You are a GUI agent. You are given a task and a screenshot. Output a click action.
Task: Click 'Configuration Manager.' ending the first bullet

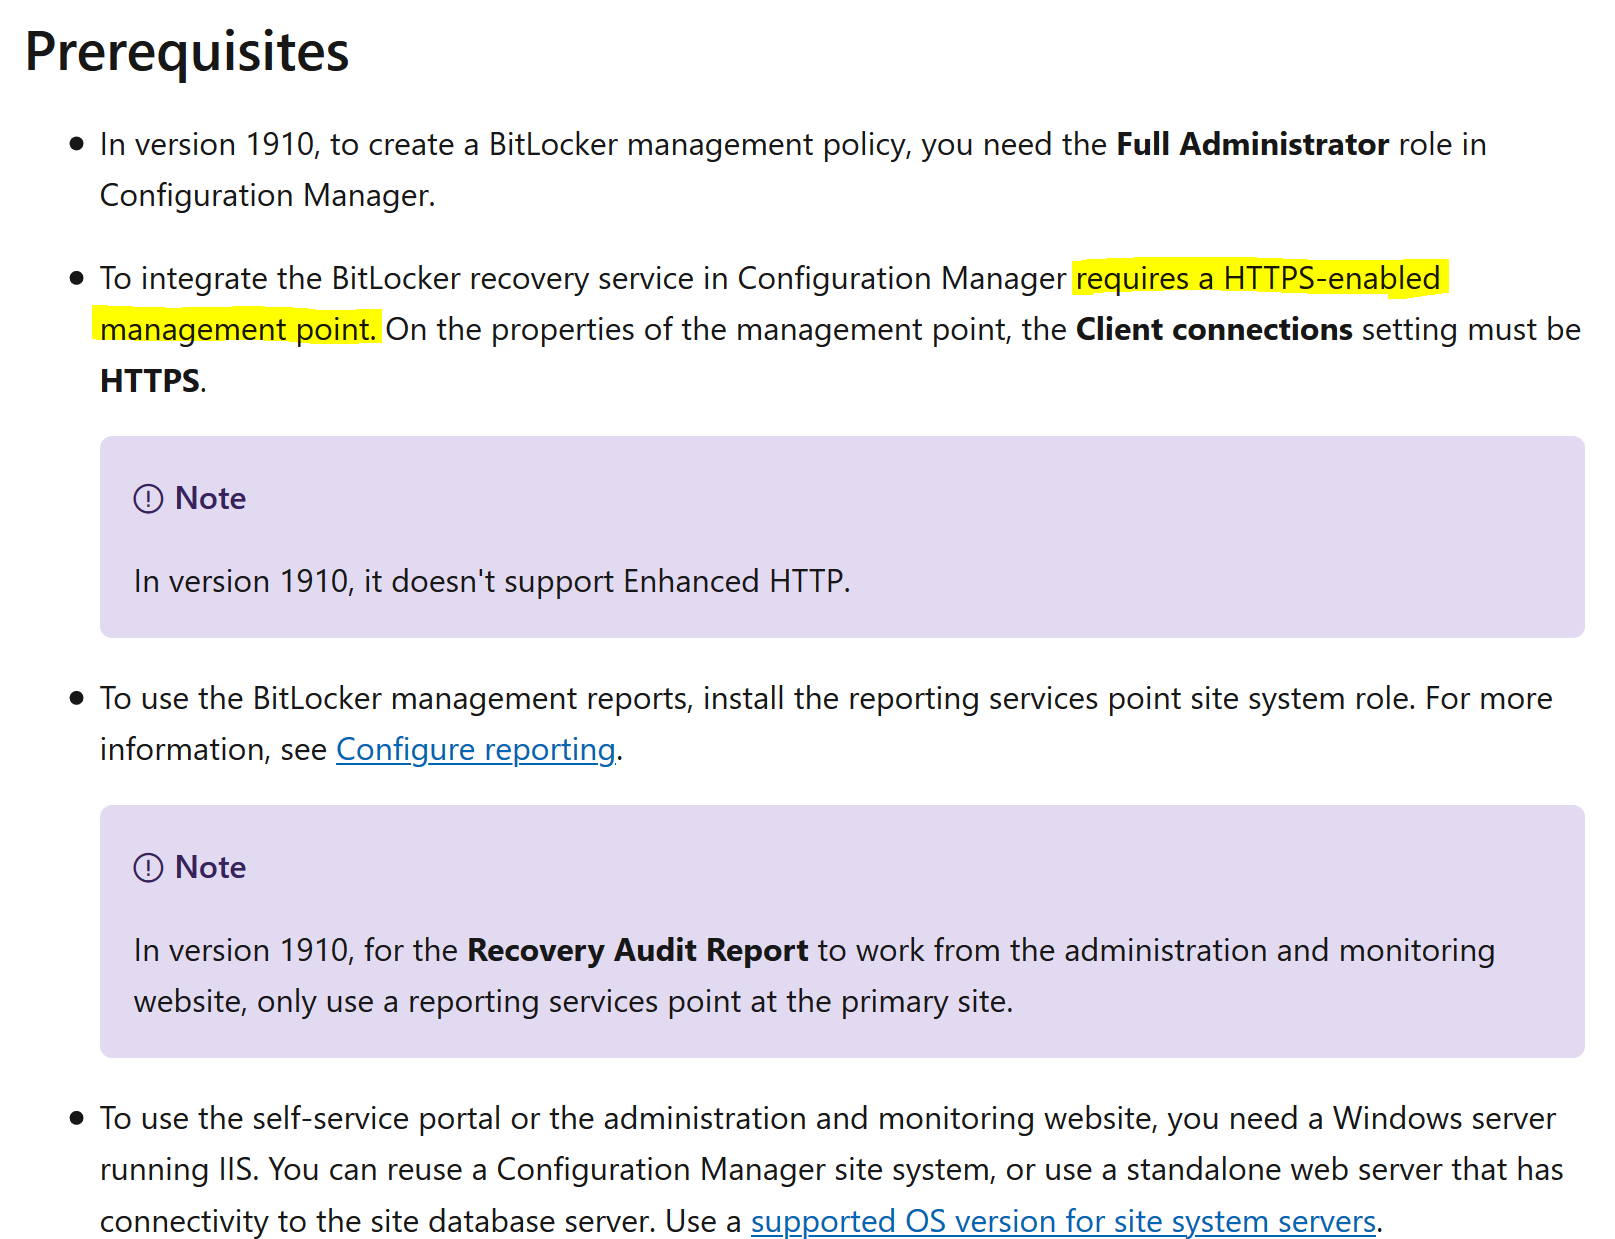267,195
